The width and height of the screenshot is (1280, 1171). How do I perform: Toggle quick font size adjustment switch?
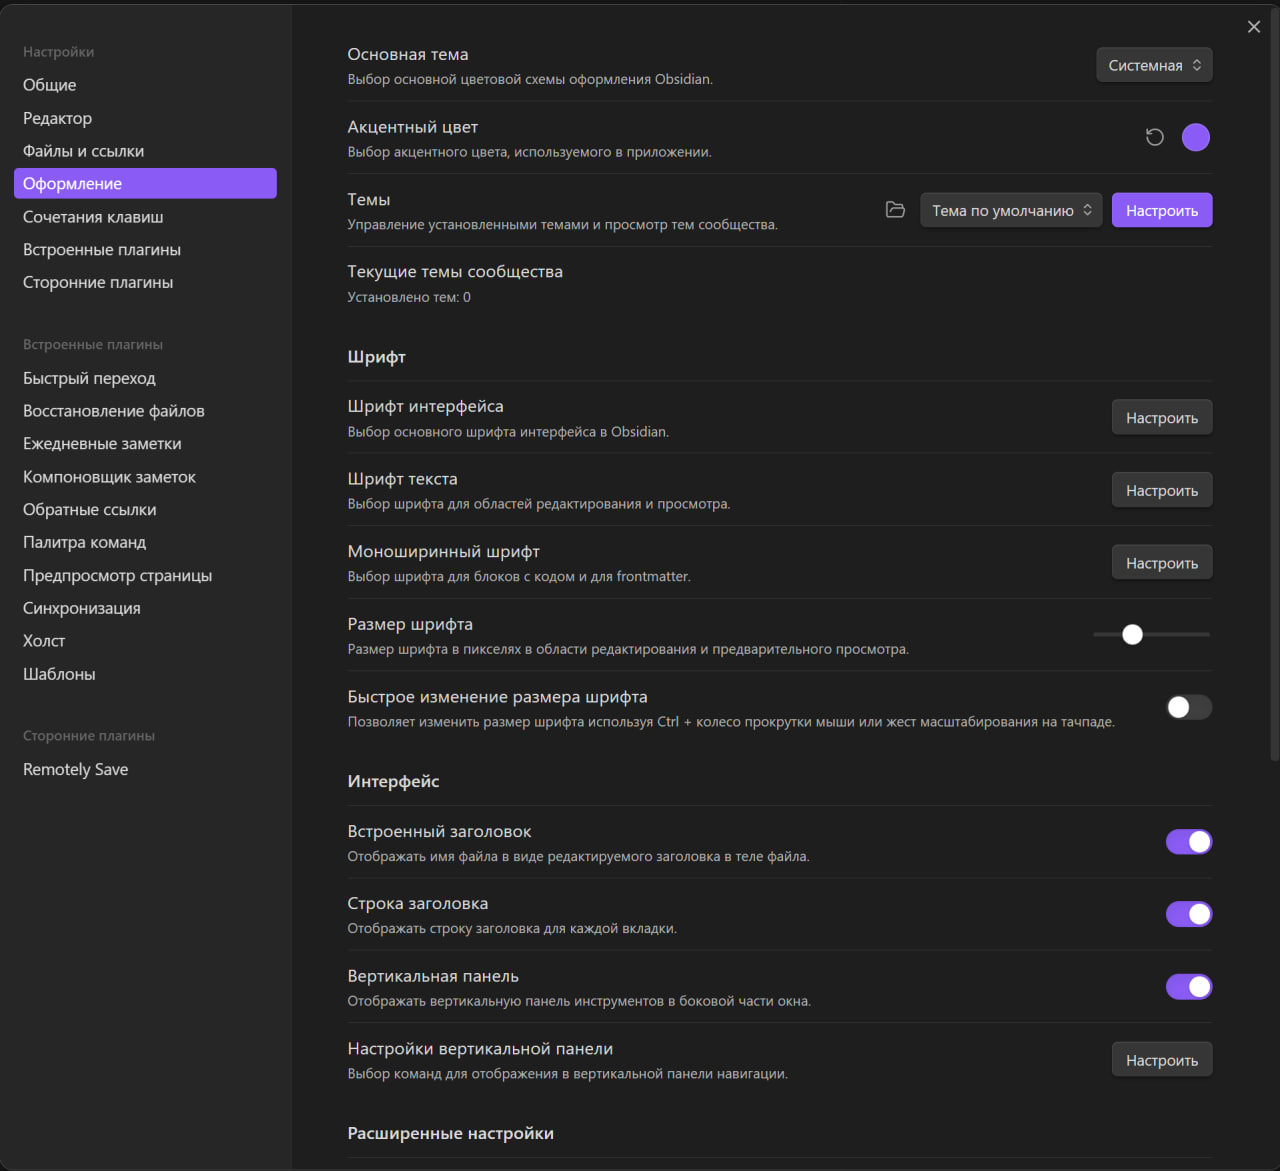(1189, 707)
